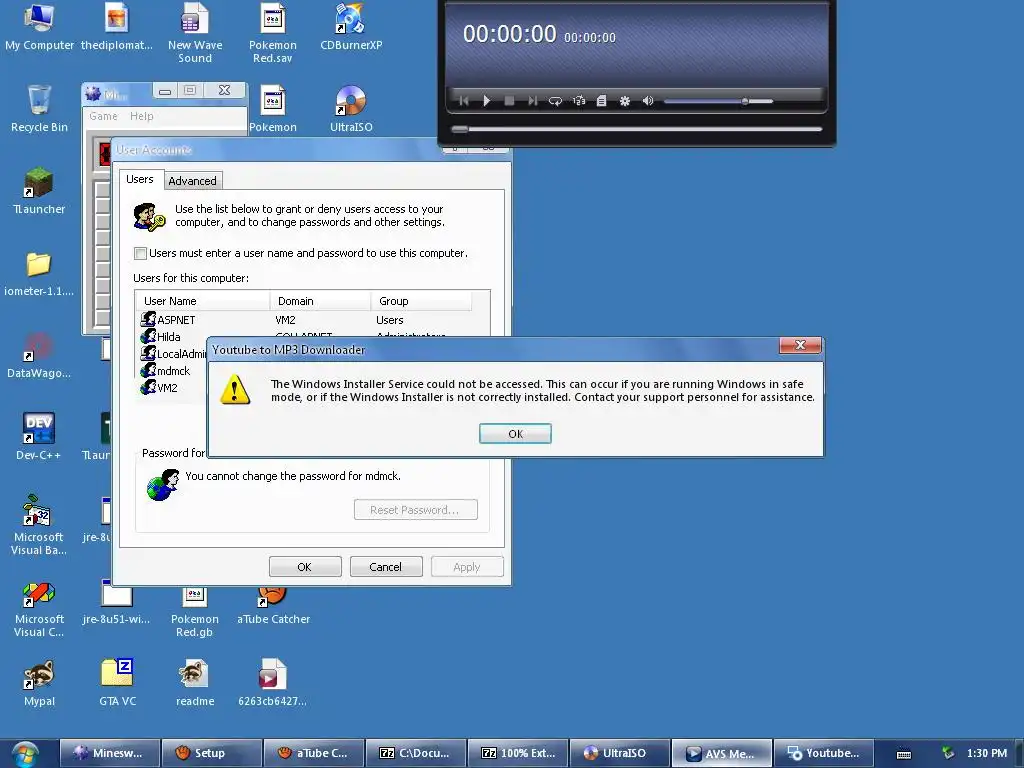The height and width of the screenshot is (768, 1024).
Task: Play media in AVS Media Player
Action: 487,101
